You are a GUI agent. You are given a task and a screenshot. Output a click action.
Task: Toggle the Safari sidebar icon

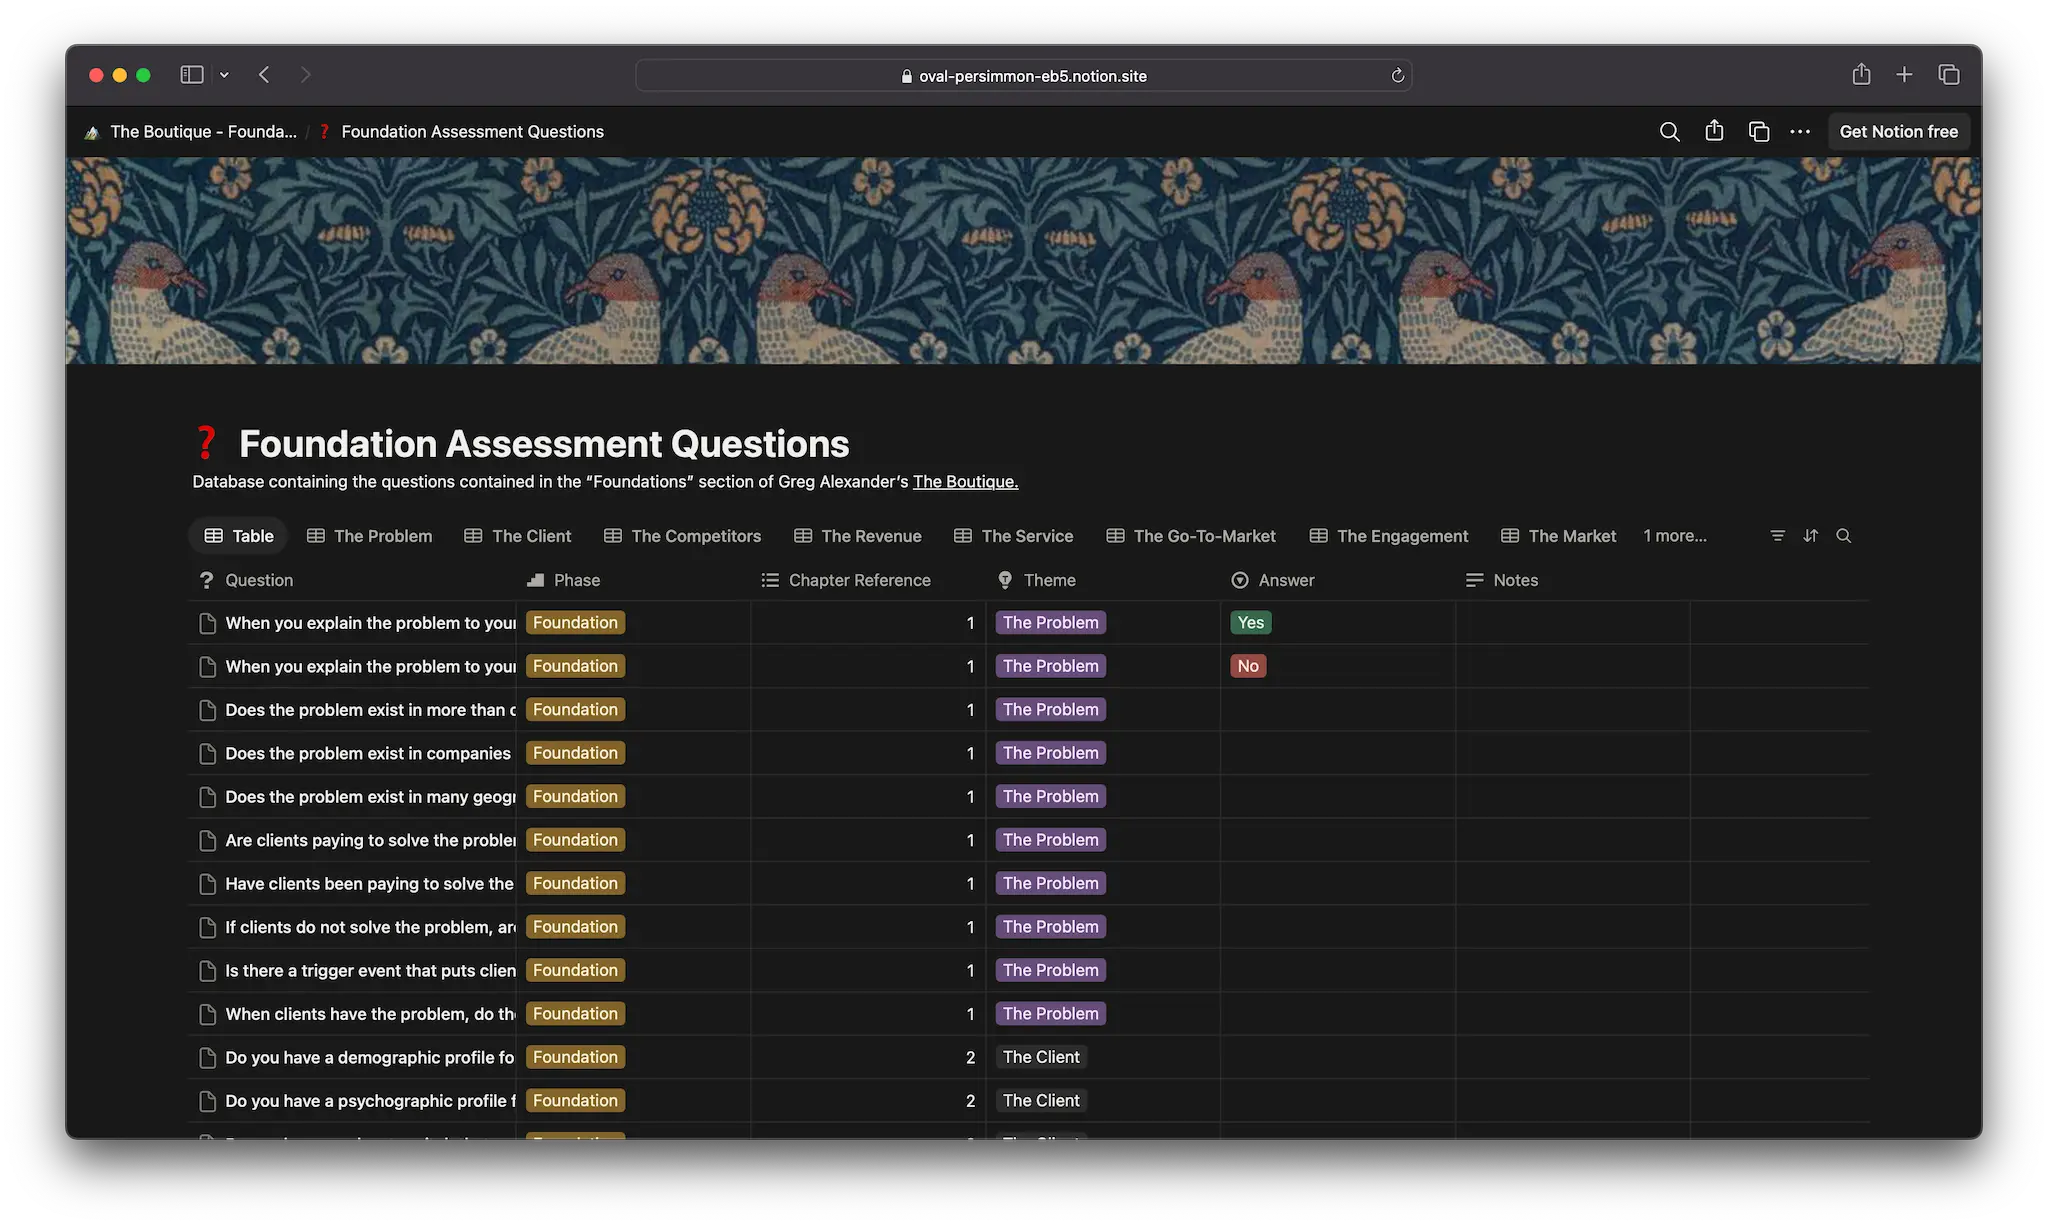pyautogui.click(x=192, y=75)
